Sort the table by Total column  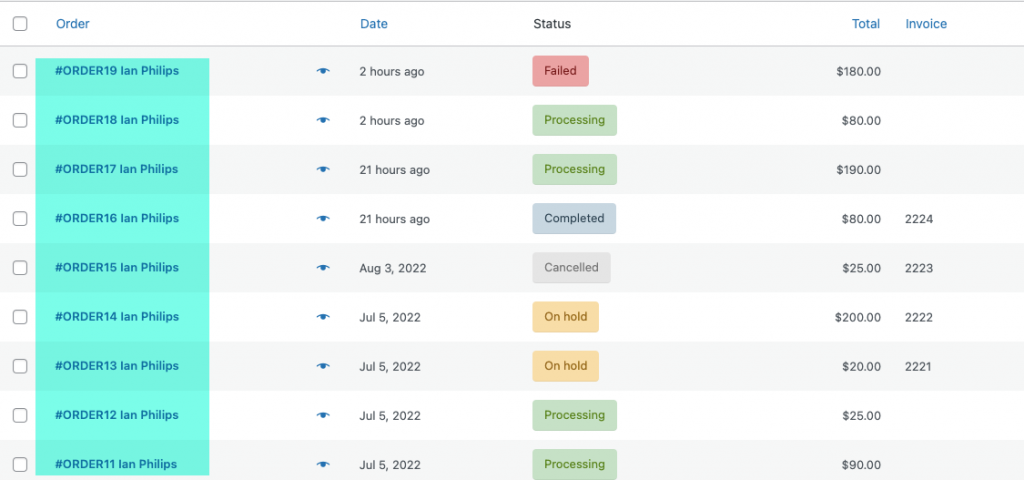[865, 24]
